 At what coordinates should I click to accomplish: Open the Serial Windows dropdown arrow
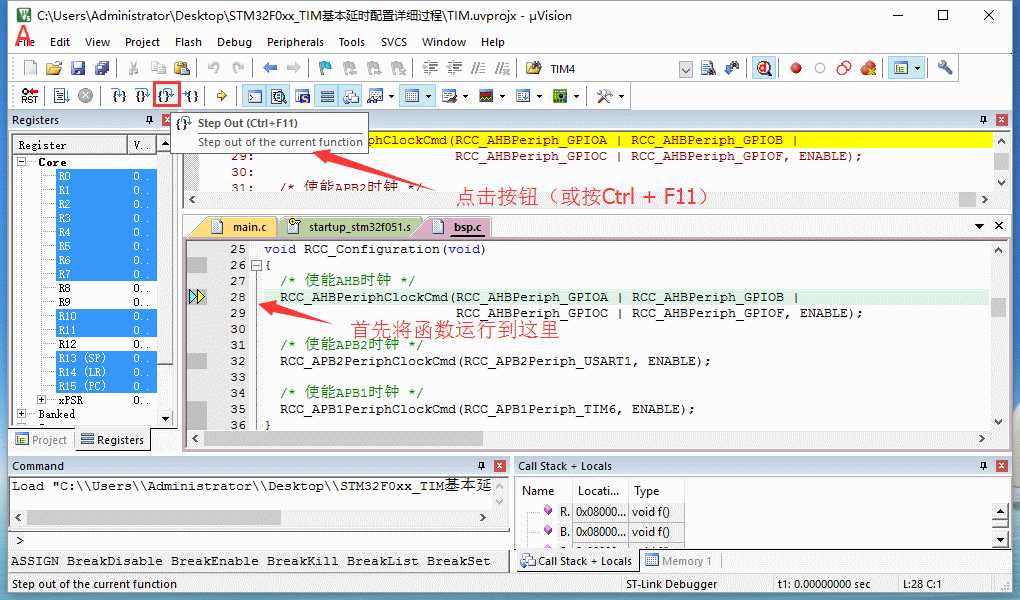click(x=465, y=96)
